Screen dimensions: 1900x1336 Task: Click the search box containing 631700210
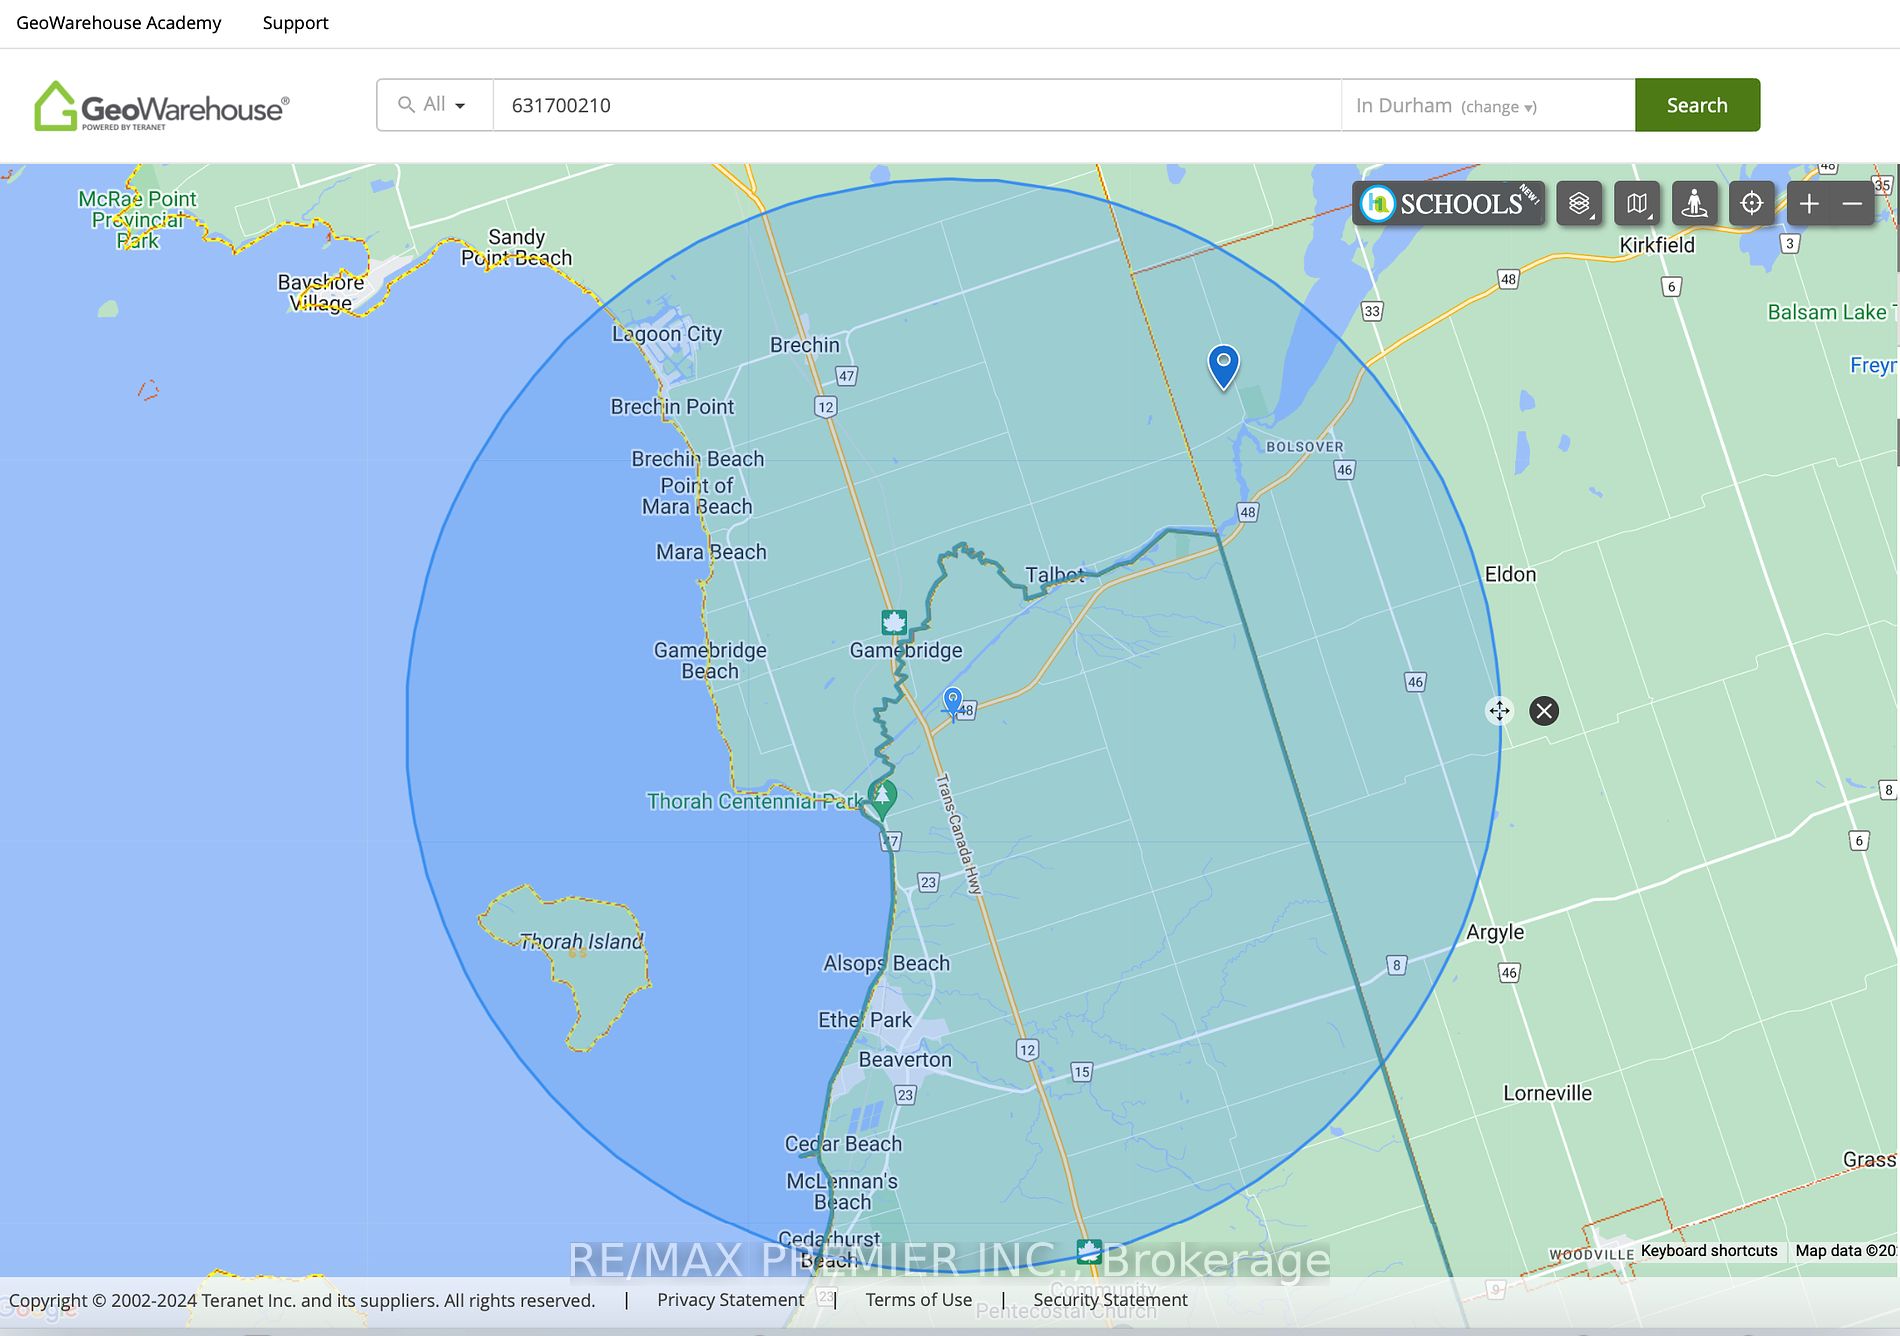click(917, 105)
